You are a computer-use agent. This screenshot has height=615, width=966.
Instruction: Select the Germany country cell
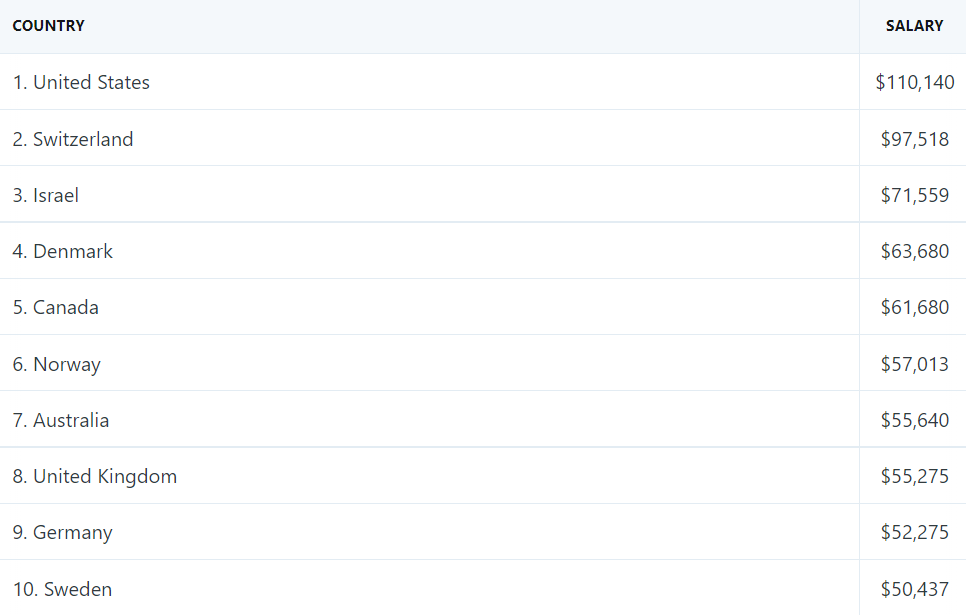point(63,532)
